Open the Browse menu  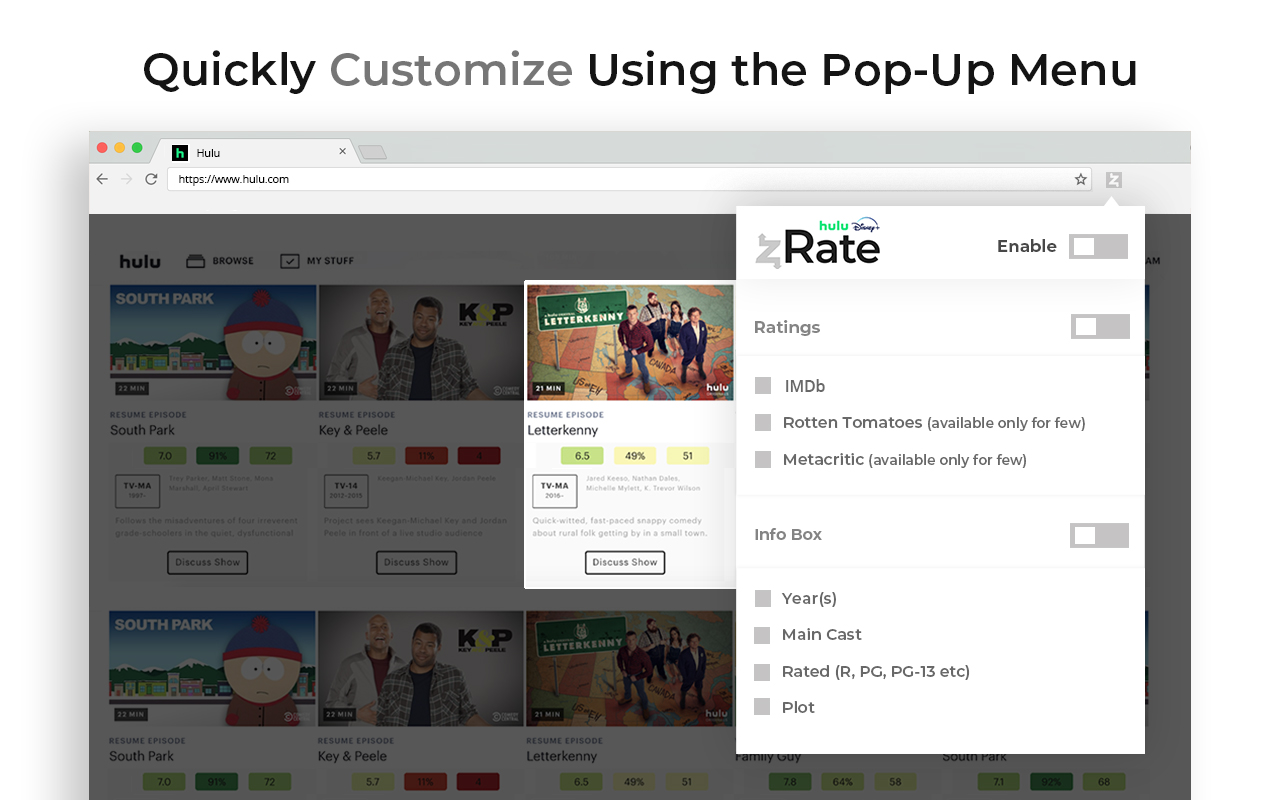coord(220,261)
